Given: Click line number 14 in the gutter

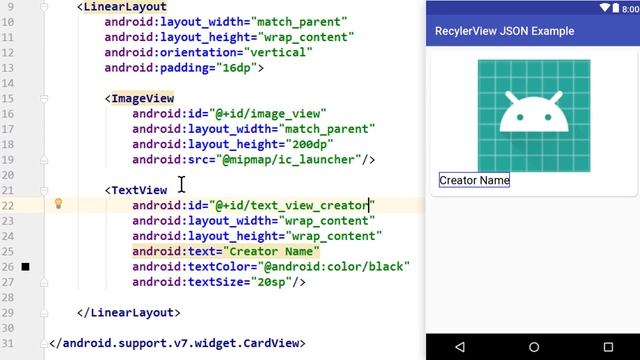Looking at the screenshot, I should 7,83.
